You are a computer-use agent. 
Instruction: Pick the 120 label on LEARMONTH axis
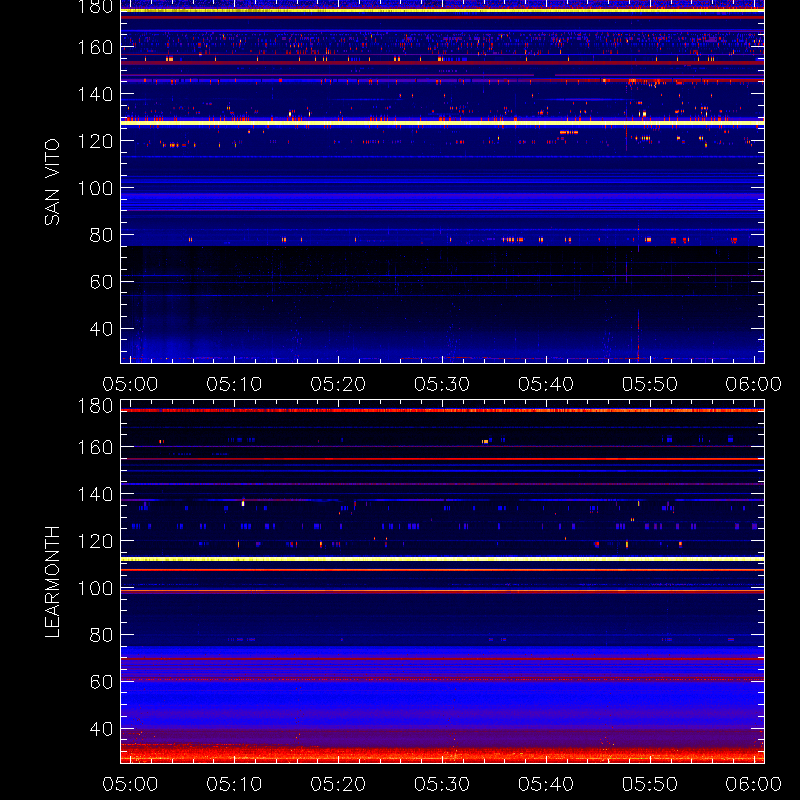click(x=95, y=541)
